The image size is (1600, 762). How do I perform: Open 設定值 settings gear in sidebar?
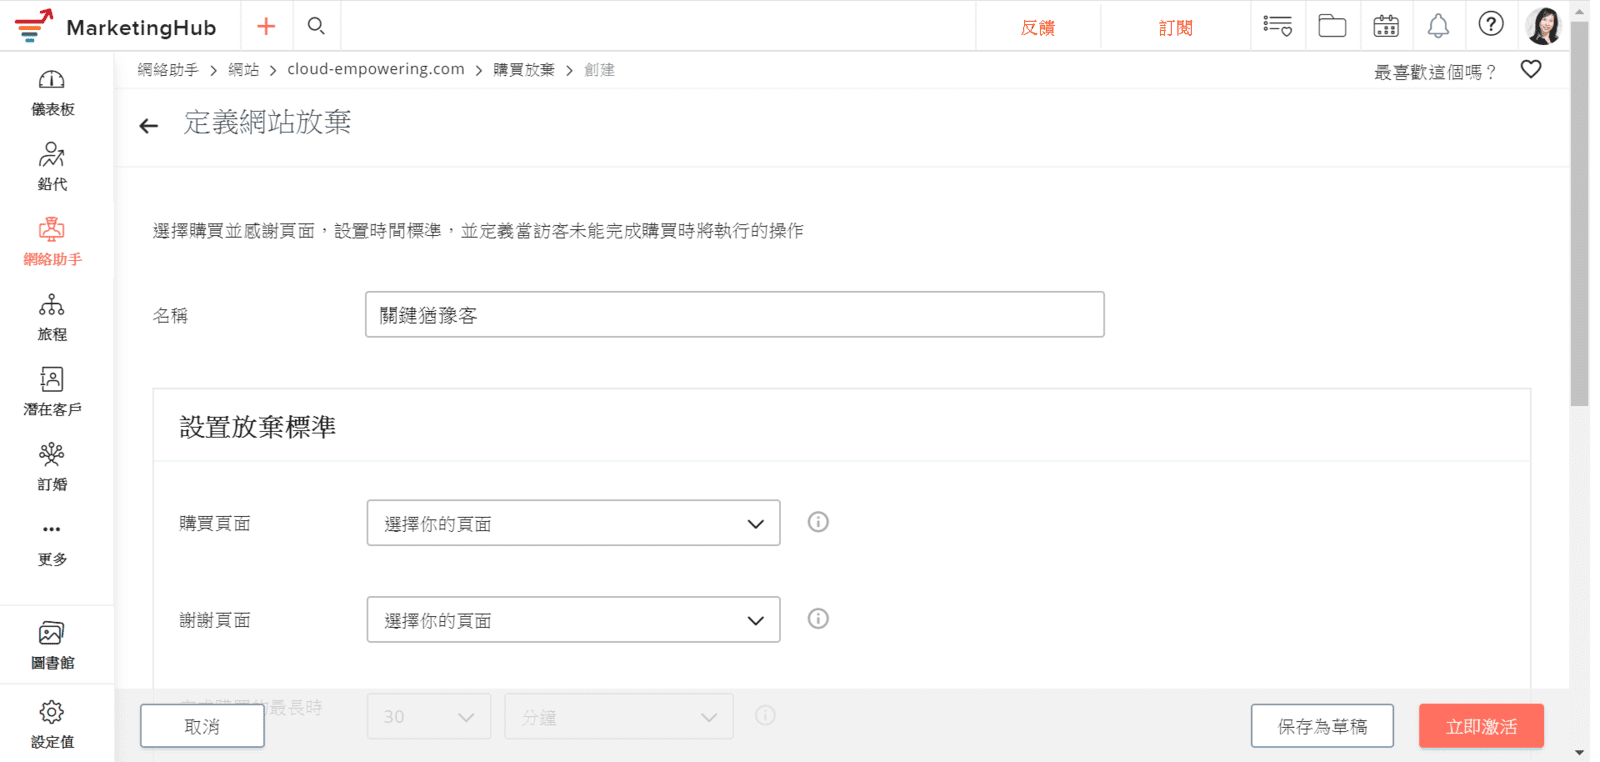(52, 724)
